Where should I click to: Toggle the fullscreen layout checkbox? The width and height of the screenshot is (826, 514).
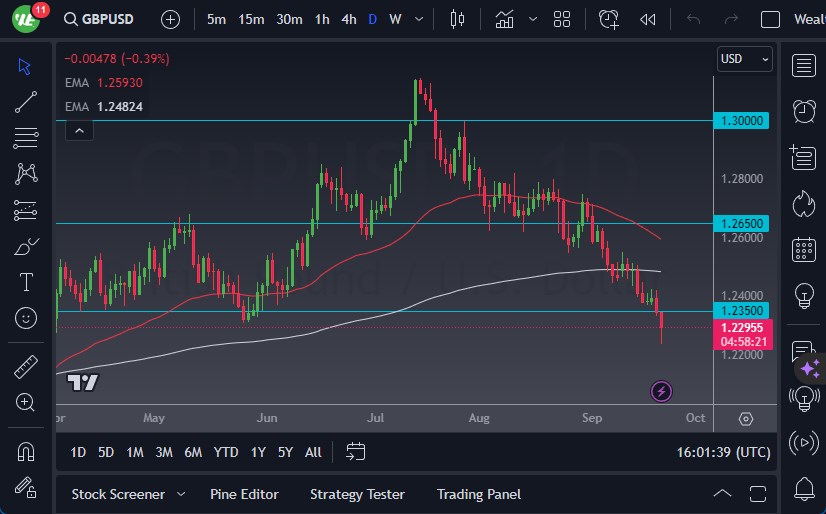click(770, 19)
